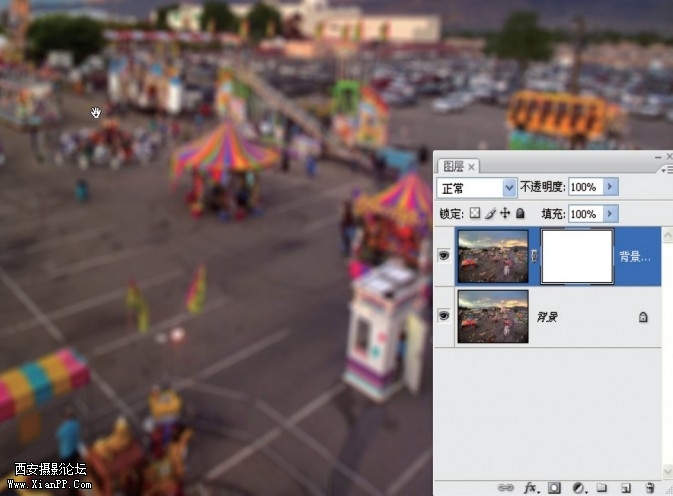Screen dimensions: 673x496
Task: Toggle the lock all padlock button
Action: [x=520, y=213]
